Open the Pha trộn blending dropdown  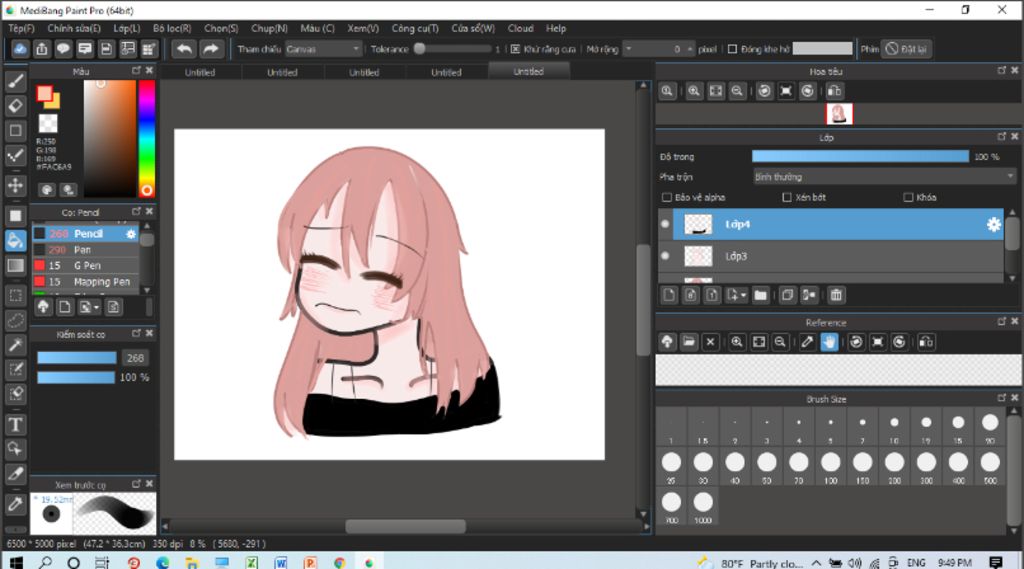(884, 176)
